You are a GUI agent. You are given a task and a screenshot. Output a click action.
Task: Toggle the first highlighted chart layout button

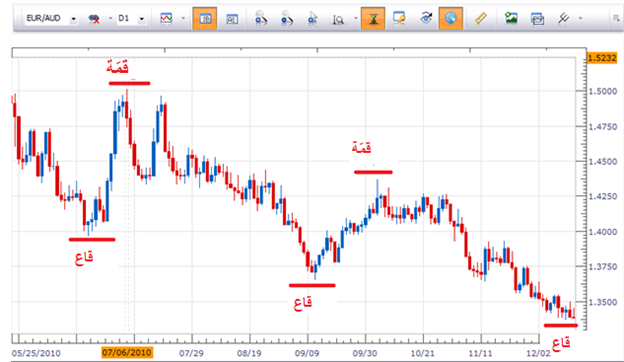pyautogui.click(x=205, y=18)
